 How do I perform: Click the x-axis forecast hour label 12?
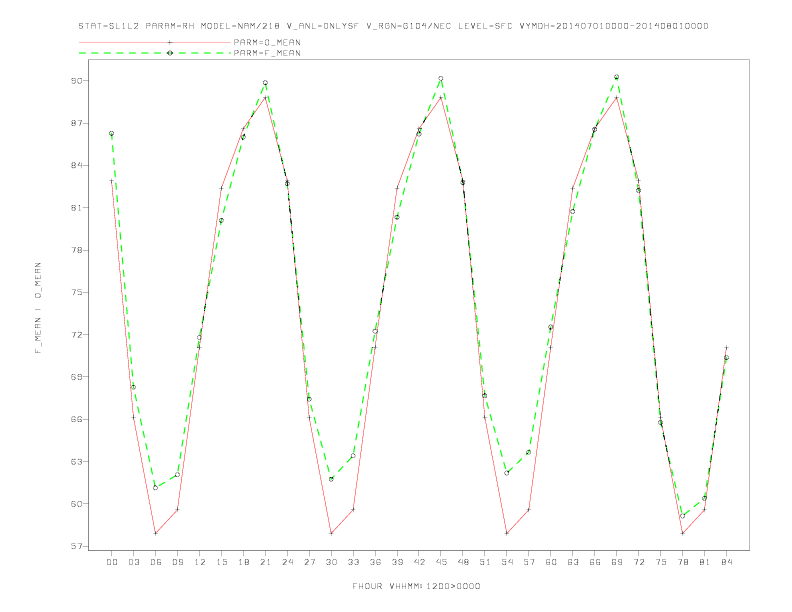pyautogui.click(x=200, y=562)
